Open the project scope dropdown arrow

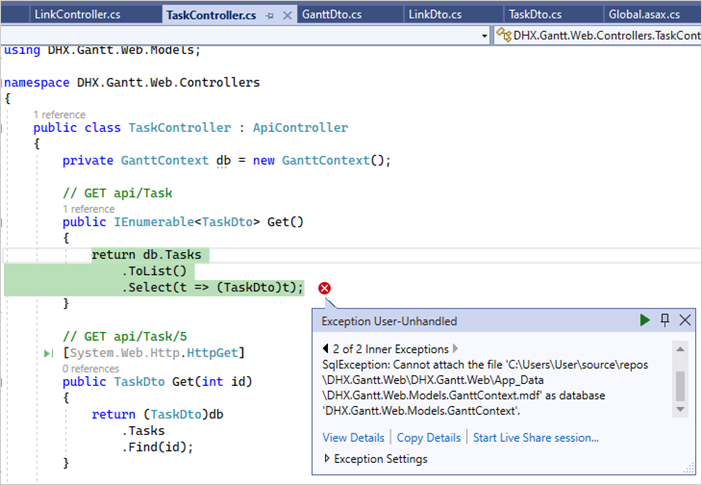click(x=485, y=35)
